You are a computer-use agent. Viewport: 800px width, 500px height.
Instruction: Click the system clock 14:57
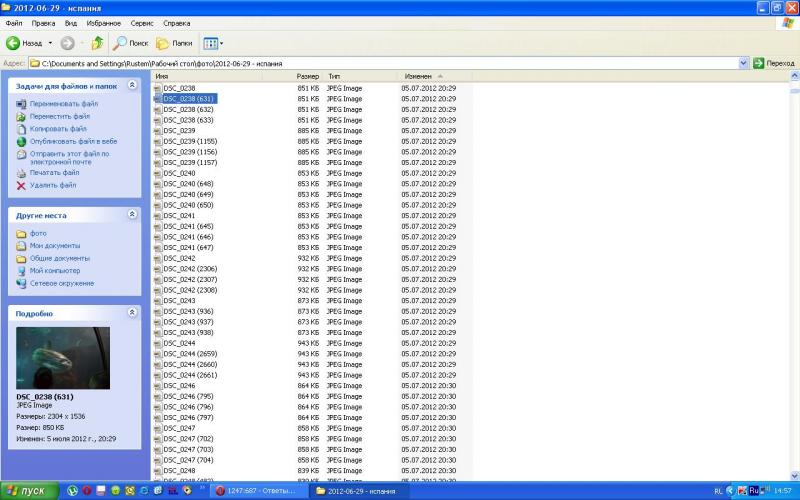[x=783, y=491]
